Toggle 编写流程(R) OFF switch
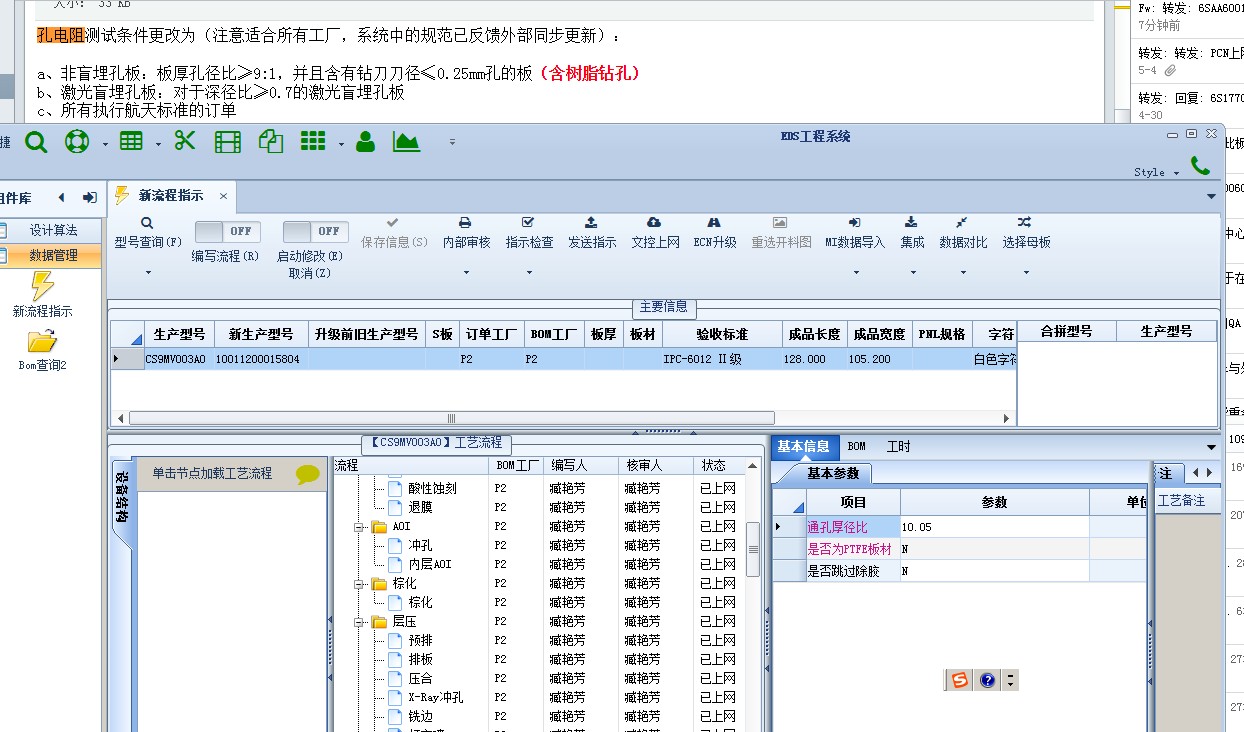1244x732 pixels. (226, 231)
